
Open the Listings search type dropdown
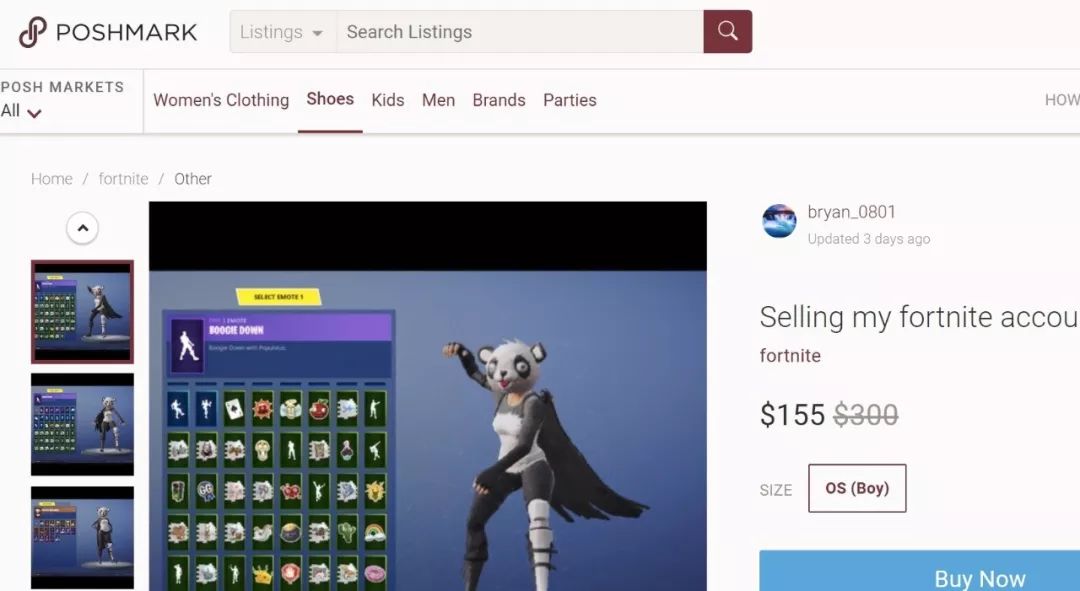(x=282, y=32)
